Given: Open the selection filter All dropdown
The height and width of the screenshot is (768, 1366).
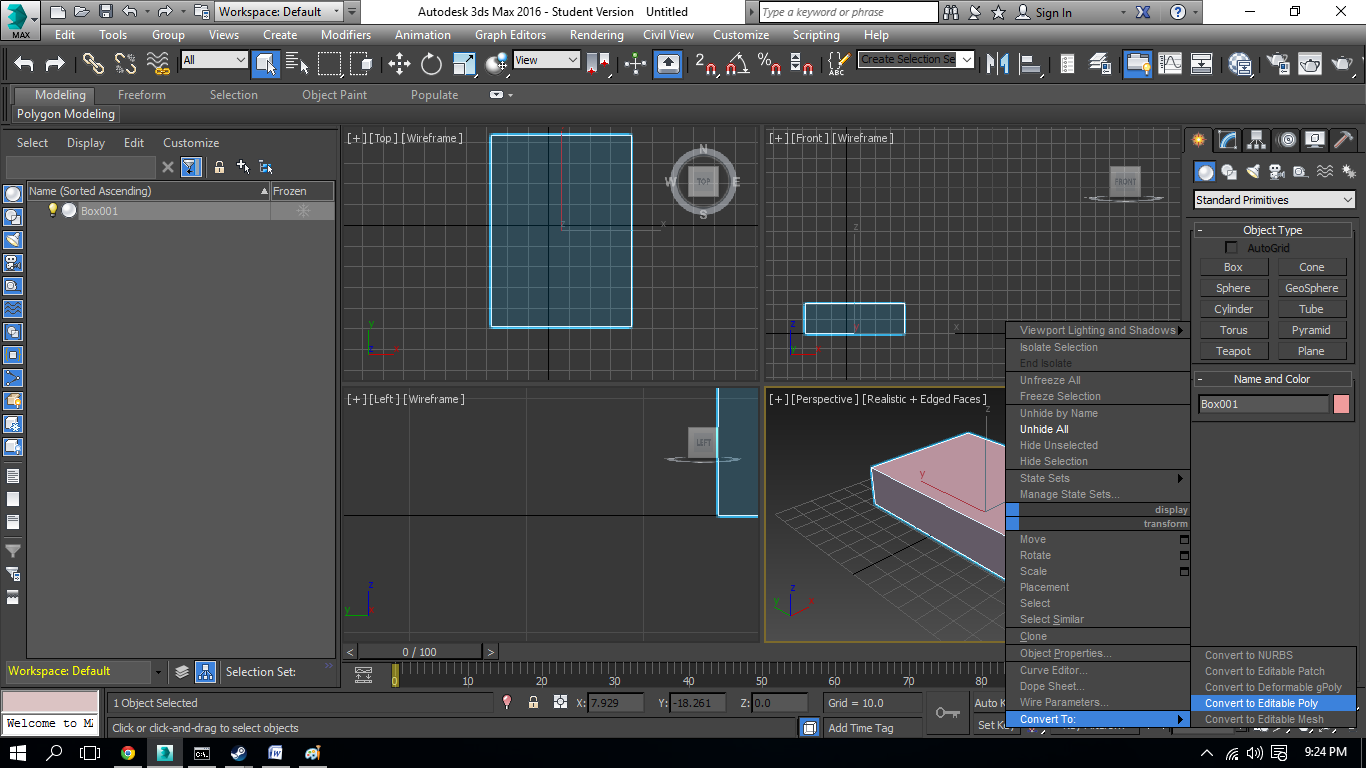Looking at the screenshot, I should pyautogui.click(x=214, y=60).
